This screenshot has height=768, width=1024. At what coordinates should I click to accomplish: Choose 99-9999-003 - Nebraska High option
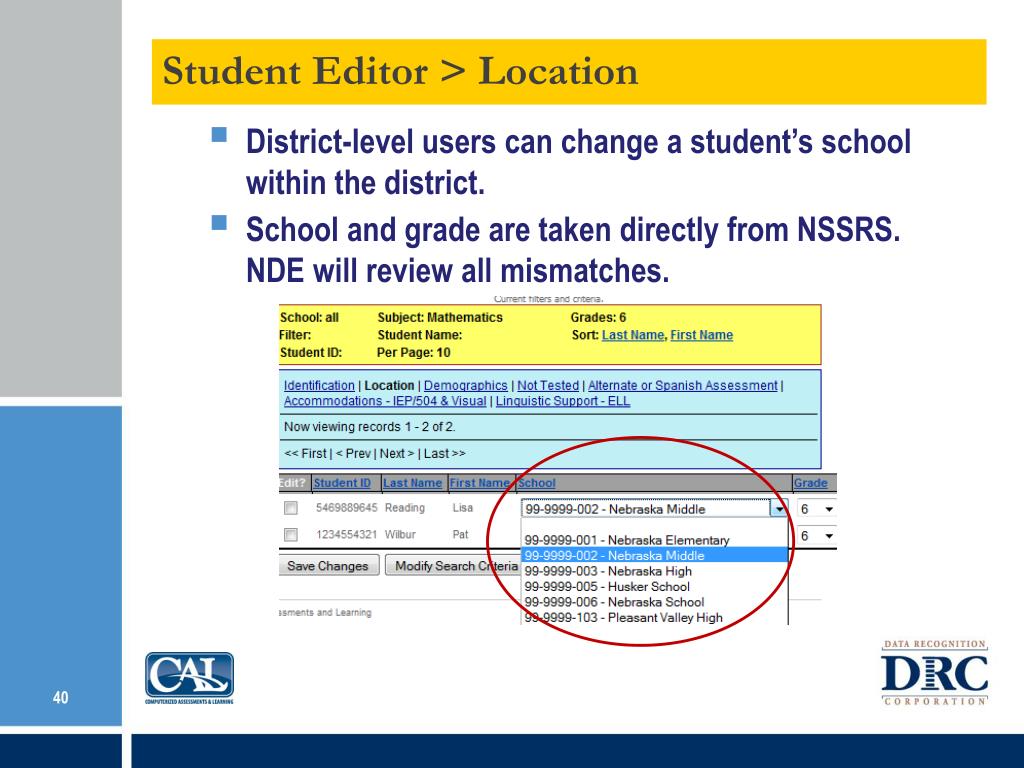(608, 571)
